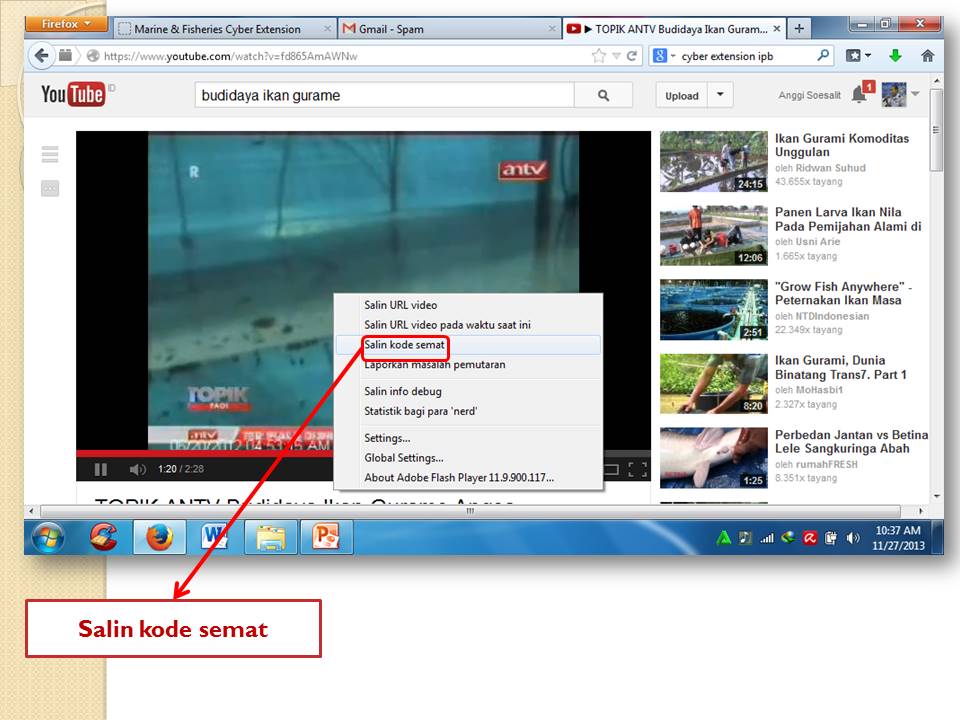Viewport: 960px width, 720px height.
Task: Click the YouTube search input field
Action: pos(384,96)
